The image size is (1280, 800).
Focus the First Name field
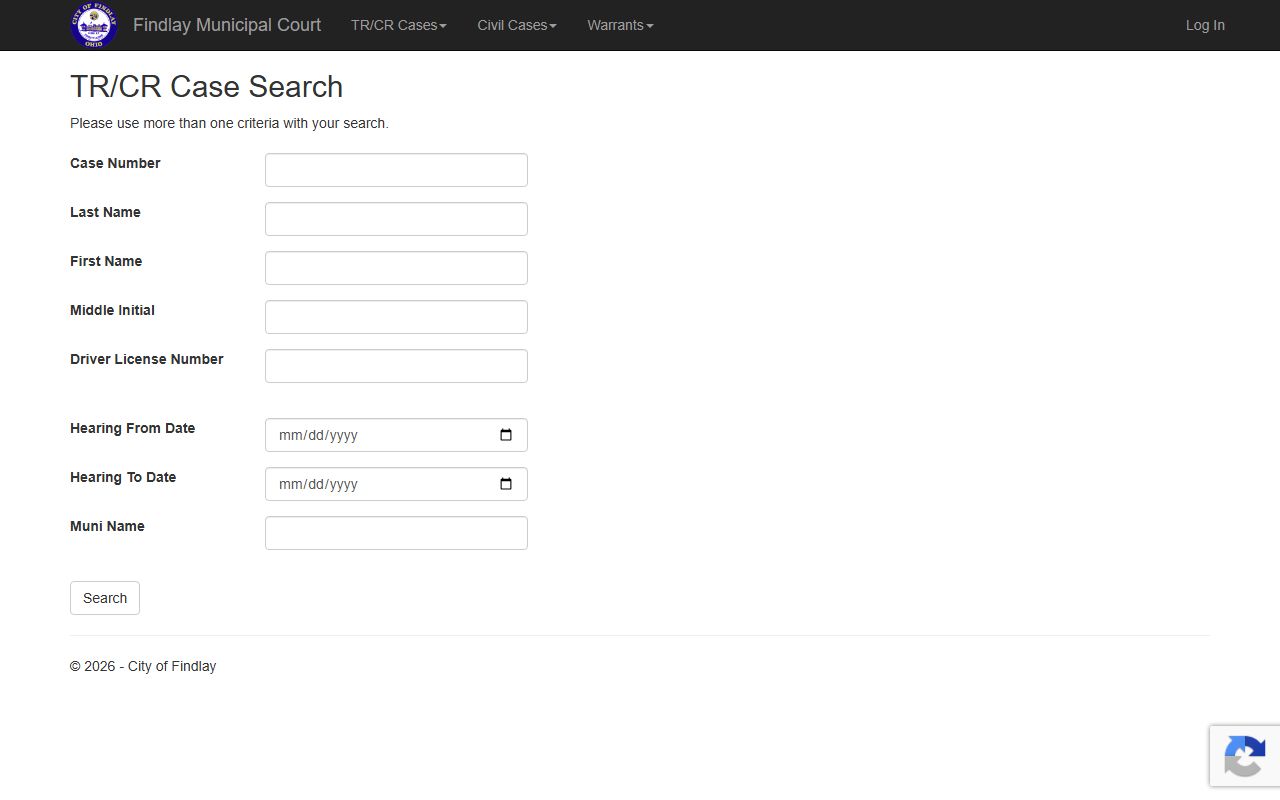click(396, 268)
